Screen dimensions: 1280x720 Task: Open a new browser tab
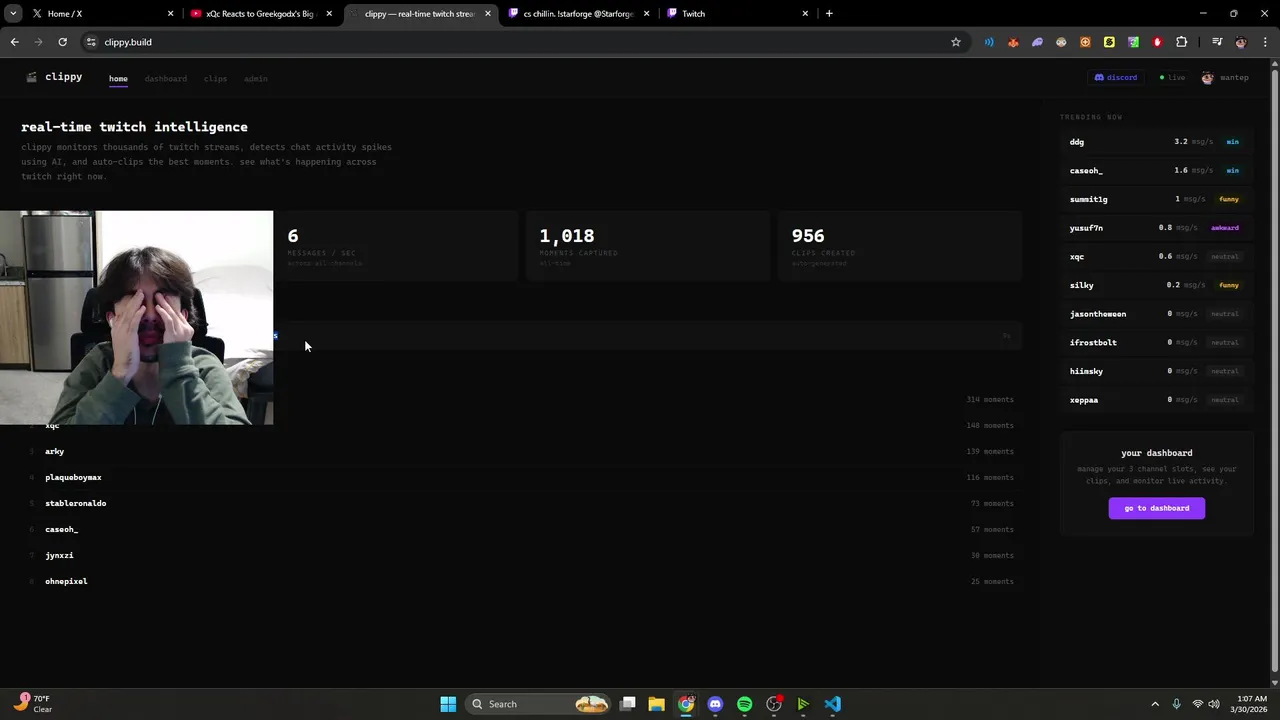click(x=829, y=14)
